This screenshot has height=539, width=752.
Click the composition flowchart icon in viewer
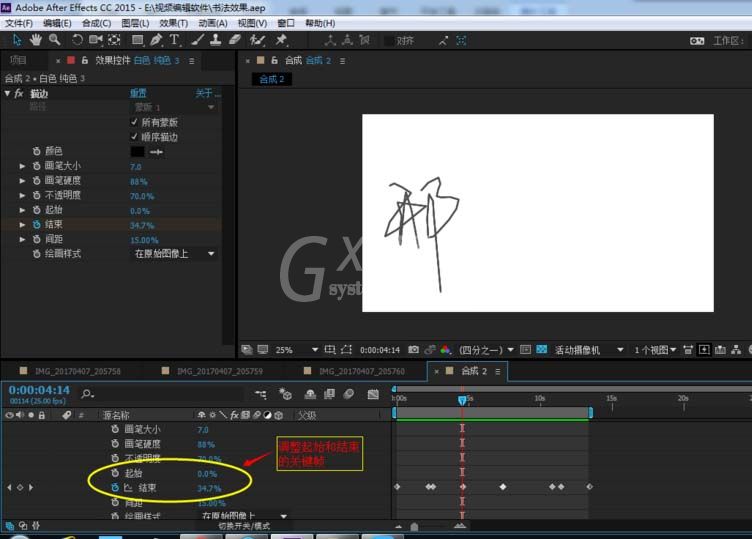click(x=736, y=350)
